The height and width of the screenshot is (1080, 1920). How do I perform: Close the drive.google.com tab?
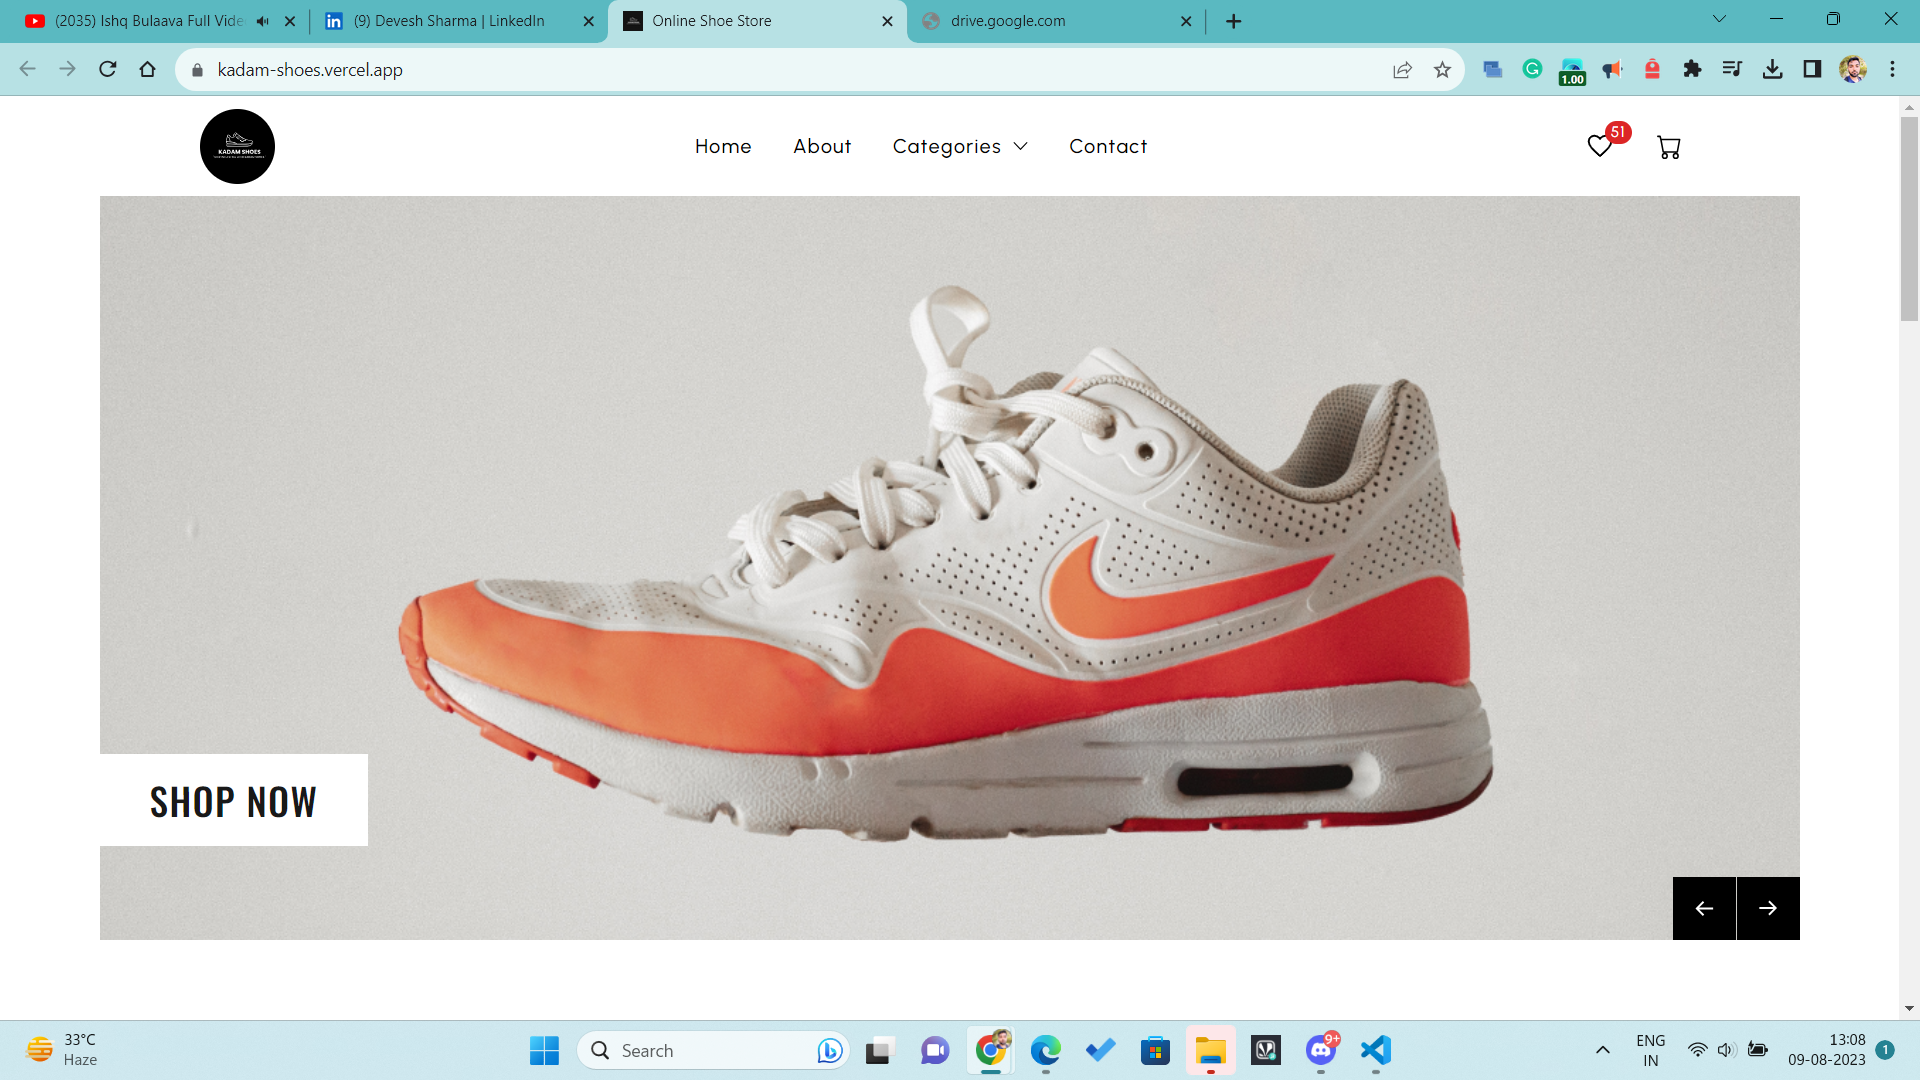1186,21
